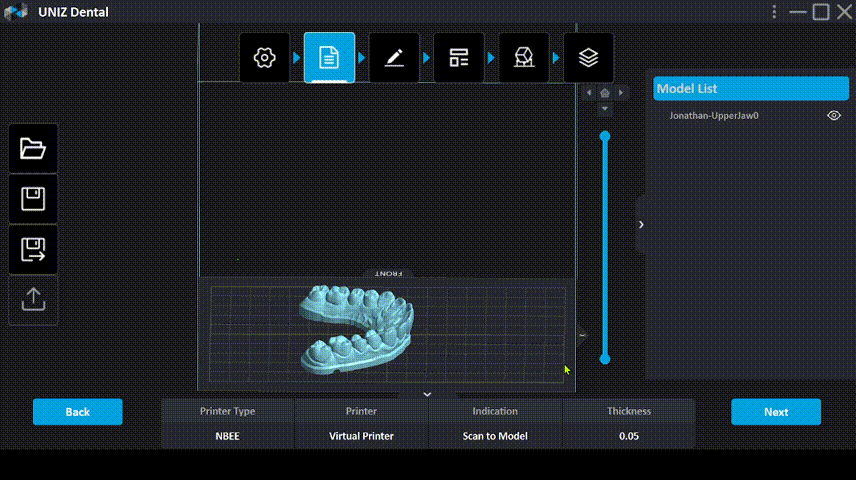Click the 0.05 thickness value
The width and height of the screenshot is (856, 480).
[628, 436]
